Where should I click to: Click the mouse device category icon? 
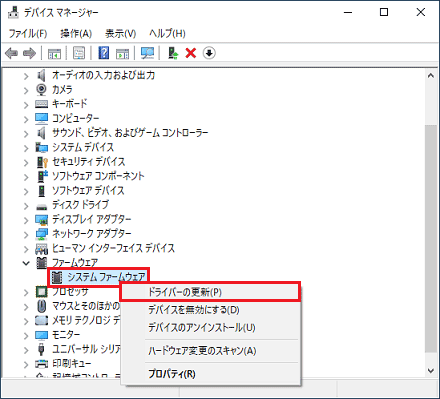point(41,306)
